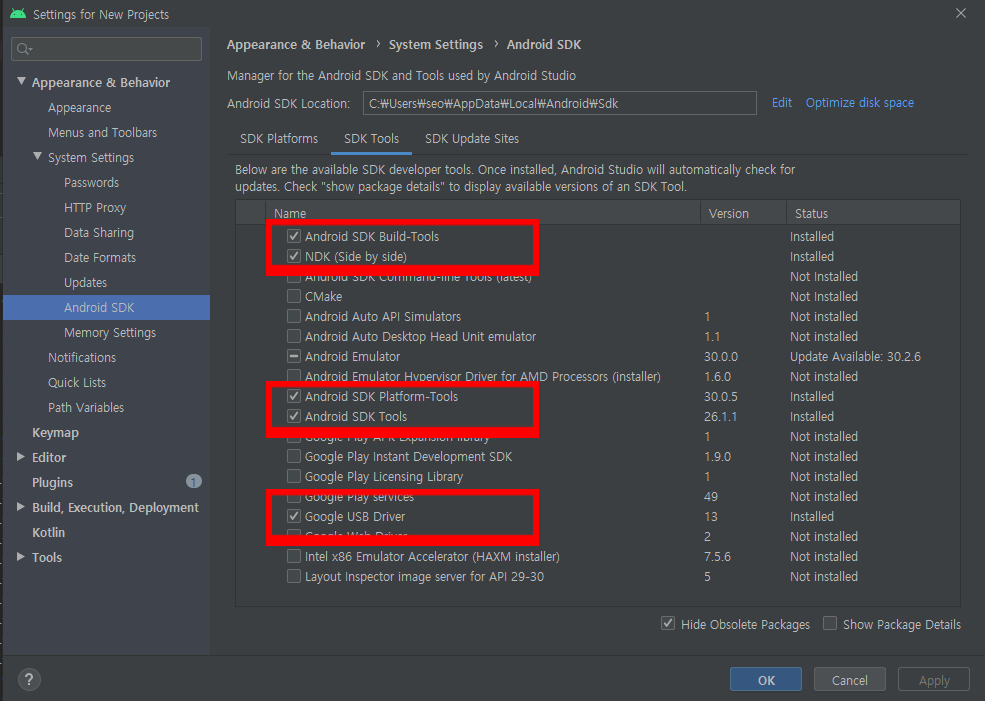This screenshot has width=985, height=701.
Task: Click version 7.5.6 in HAXM row
Action: click(x=717, y=557)
